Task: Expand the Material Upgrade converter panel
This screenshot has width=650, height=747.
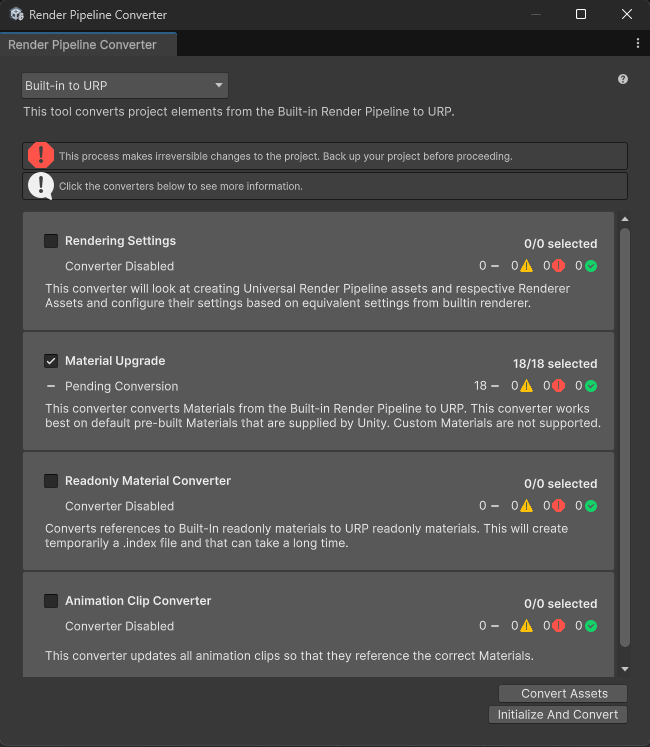Action: 318,391
